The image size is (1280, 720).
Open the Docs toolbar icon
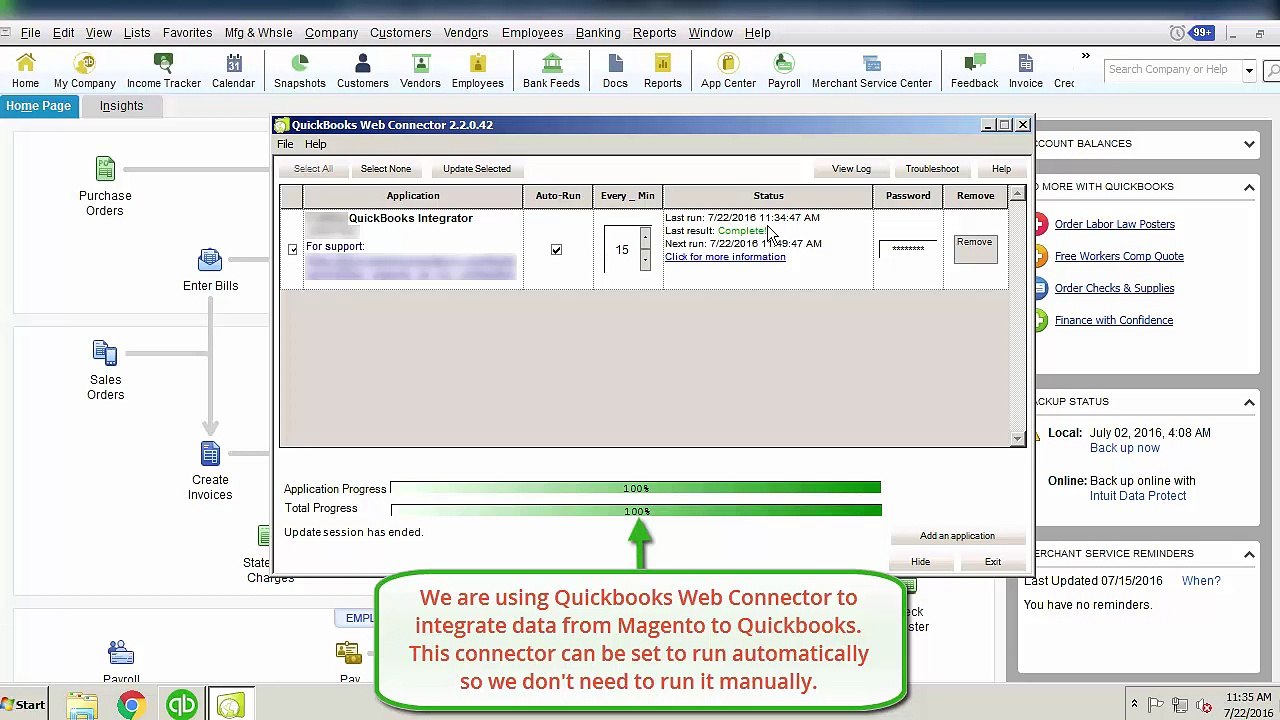tap(615, 71)
